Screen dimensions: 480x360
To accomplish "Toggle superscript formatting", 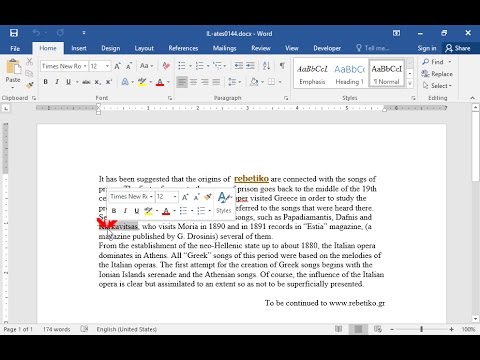I will tap(109, 82).
